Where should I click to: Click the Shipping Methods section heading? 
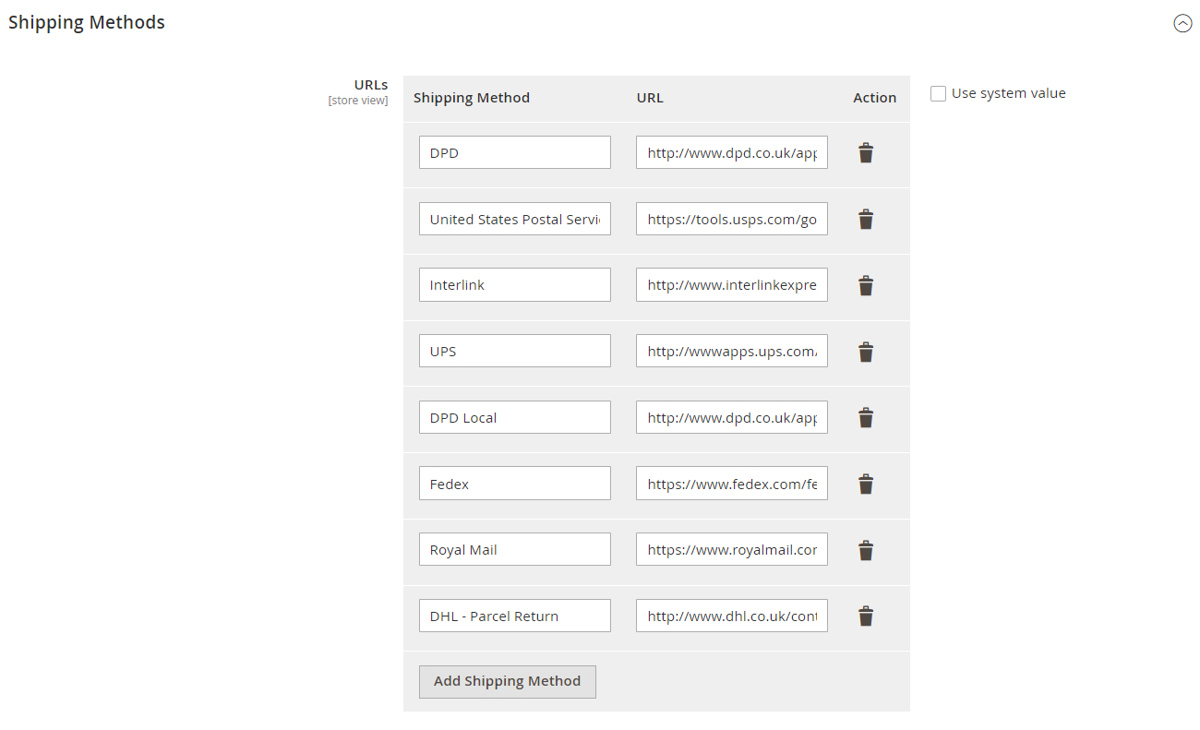(87, 22)
